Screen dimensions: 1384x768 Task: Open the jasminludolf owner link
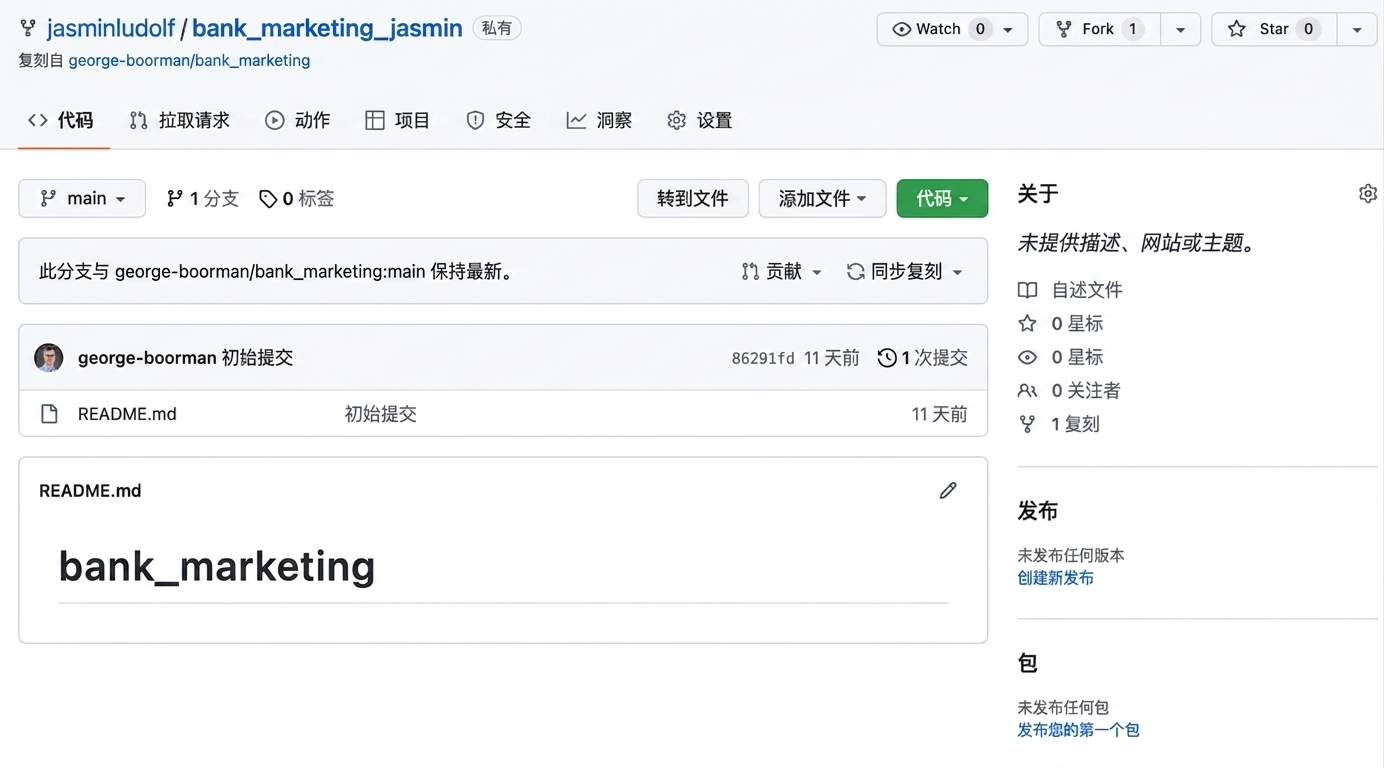(111, 28)
